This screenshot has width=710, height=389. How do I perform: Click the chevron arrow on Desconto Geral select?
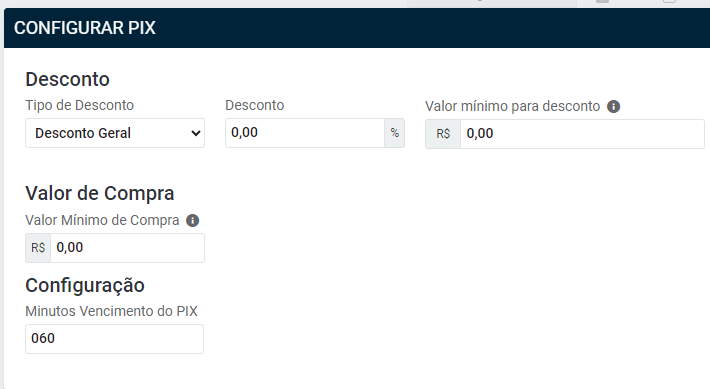pos(196,133)
